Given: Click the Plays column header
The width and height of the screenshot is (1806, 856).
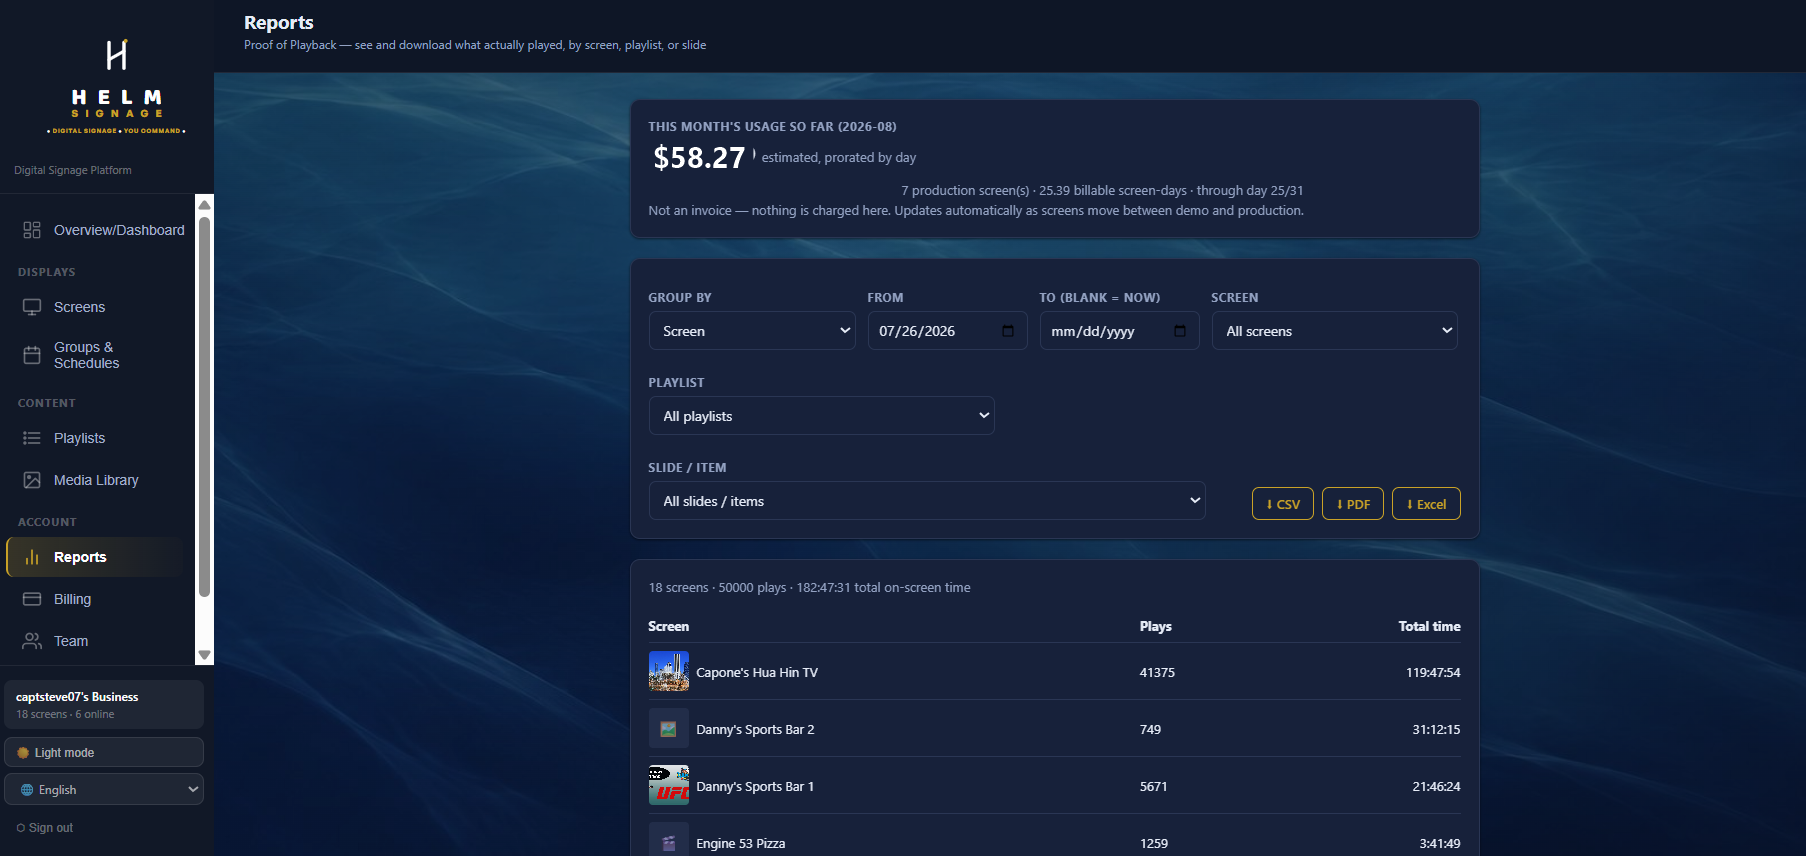Looking at the screenshot, I should click(x=1155, y=626).
